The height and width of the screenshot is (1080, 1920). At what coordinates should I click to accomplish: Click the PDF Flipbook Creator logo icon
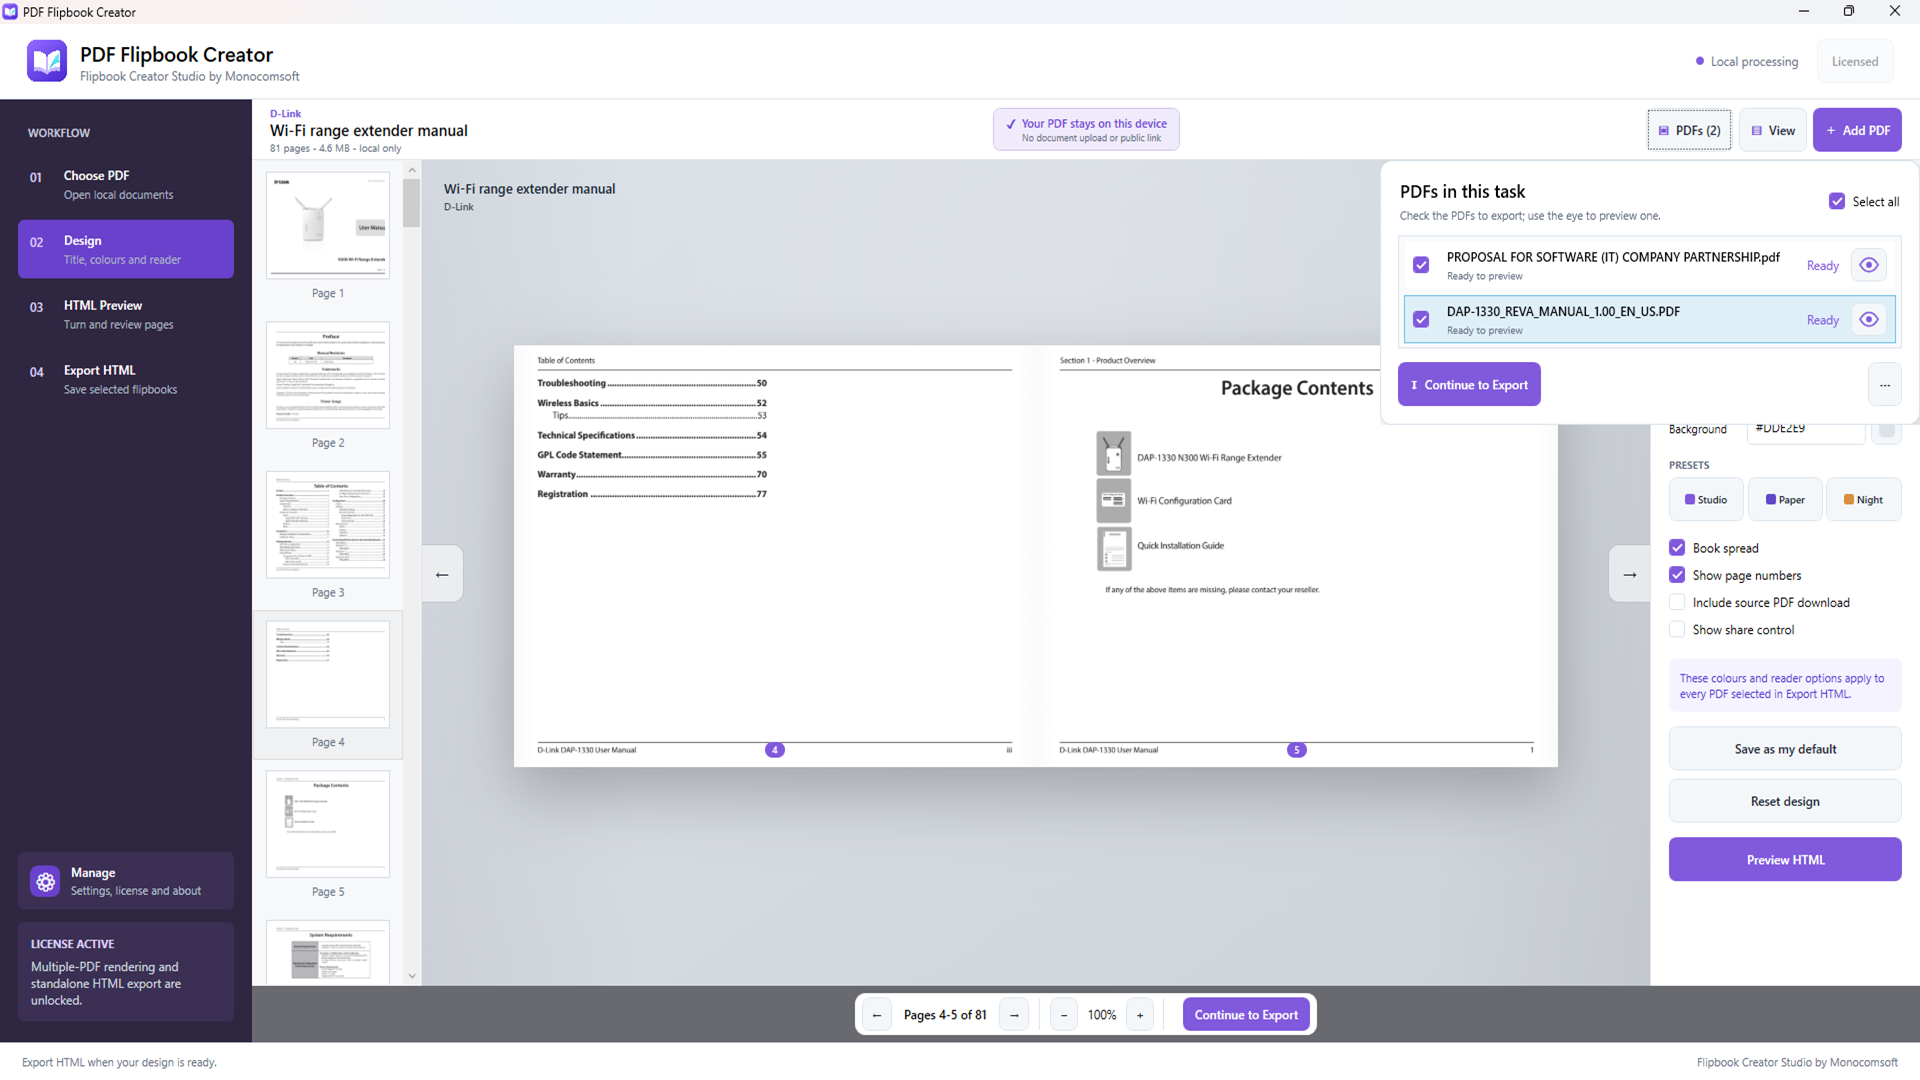[x=47, y=61]
